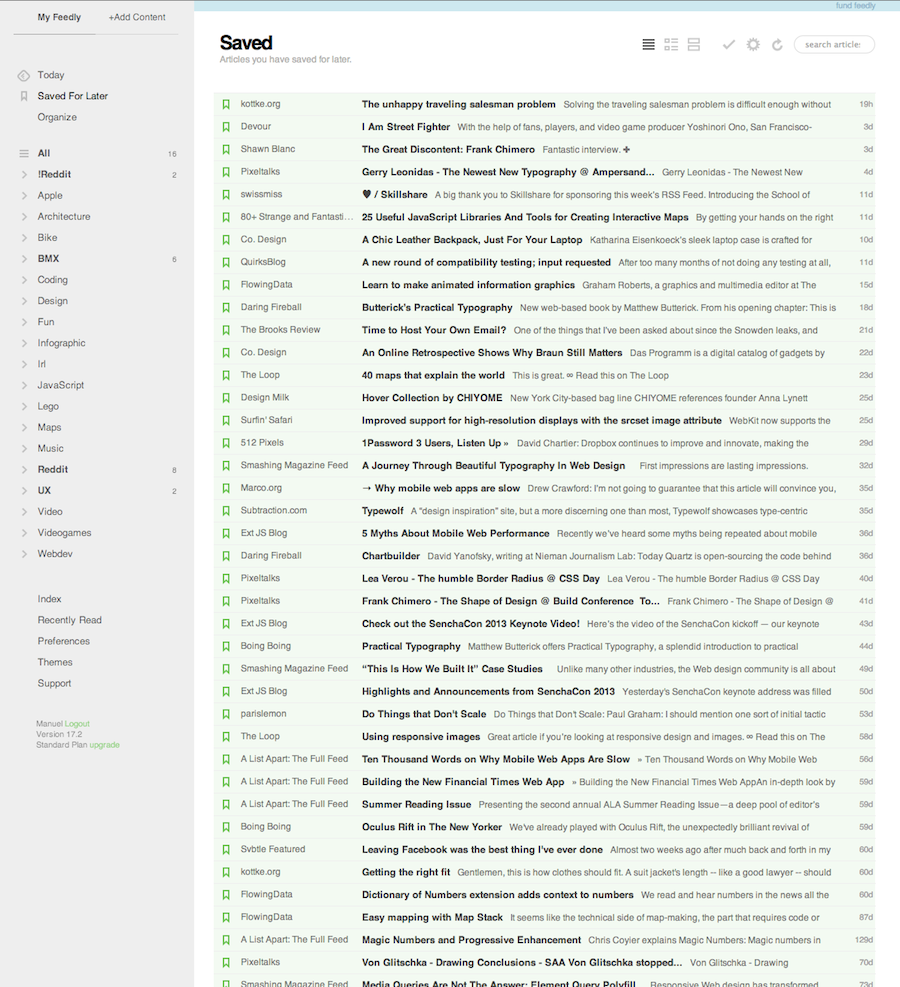The width and height of the screenshot is (900, 987).
Task: Click the refresh icon
Action: [x=777, y=45]
